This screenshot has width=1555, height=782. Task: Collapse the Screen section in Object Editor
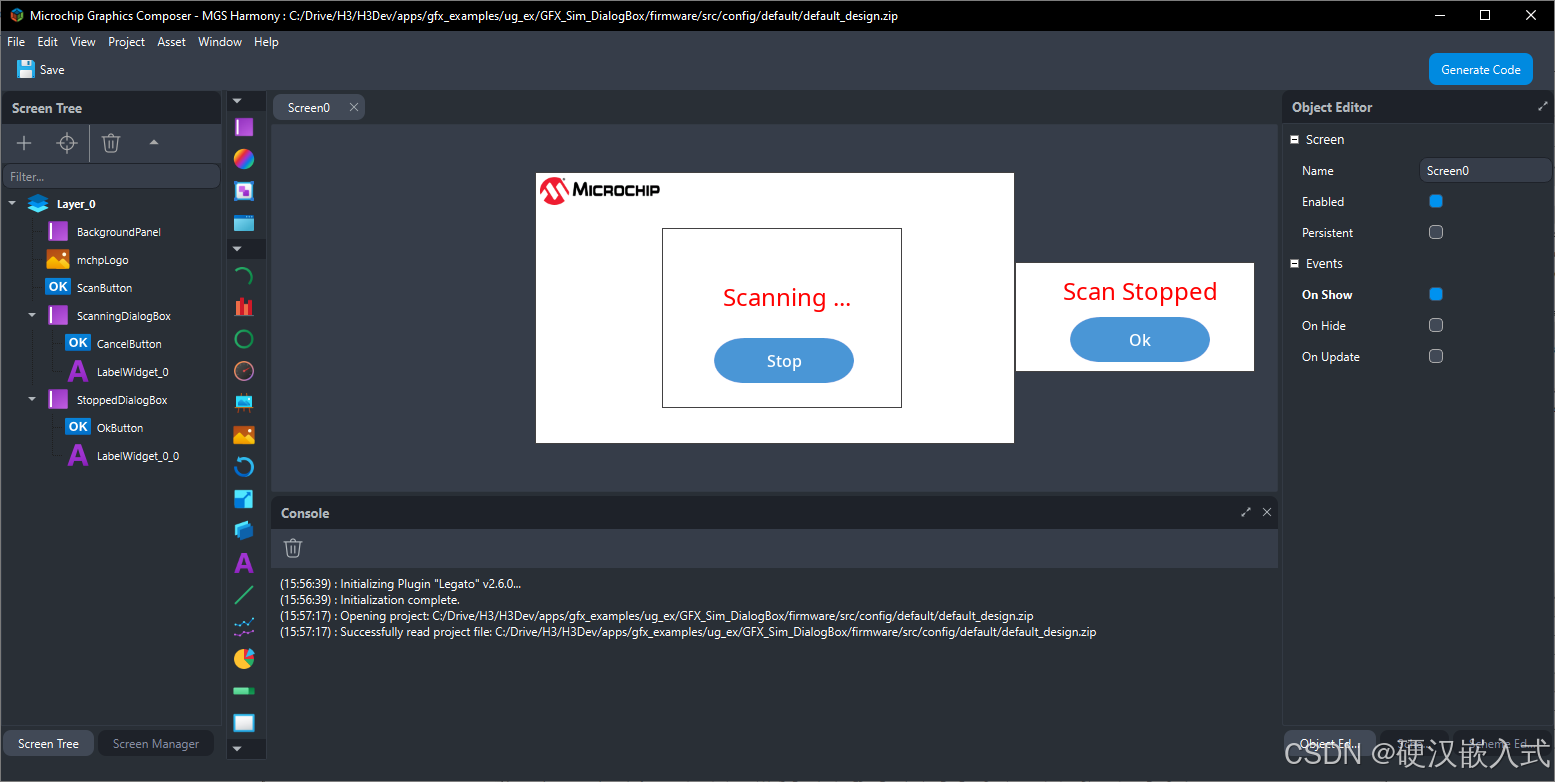1294,140
